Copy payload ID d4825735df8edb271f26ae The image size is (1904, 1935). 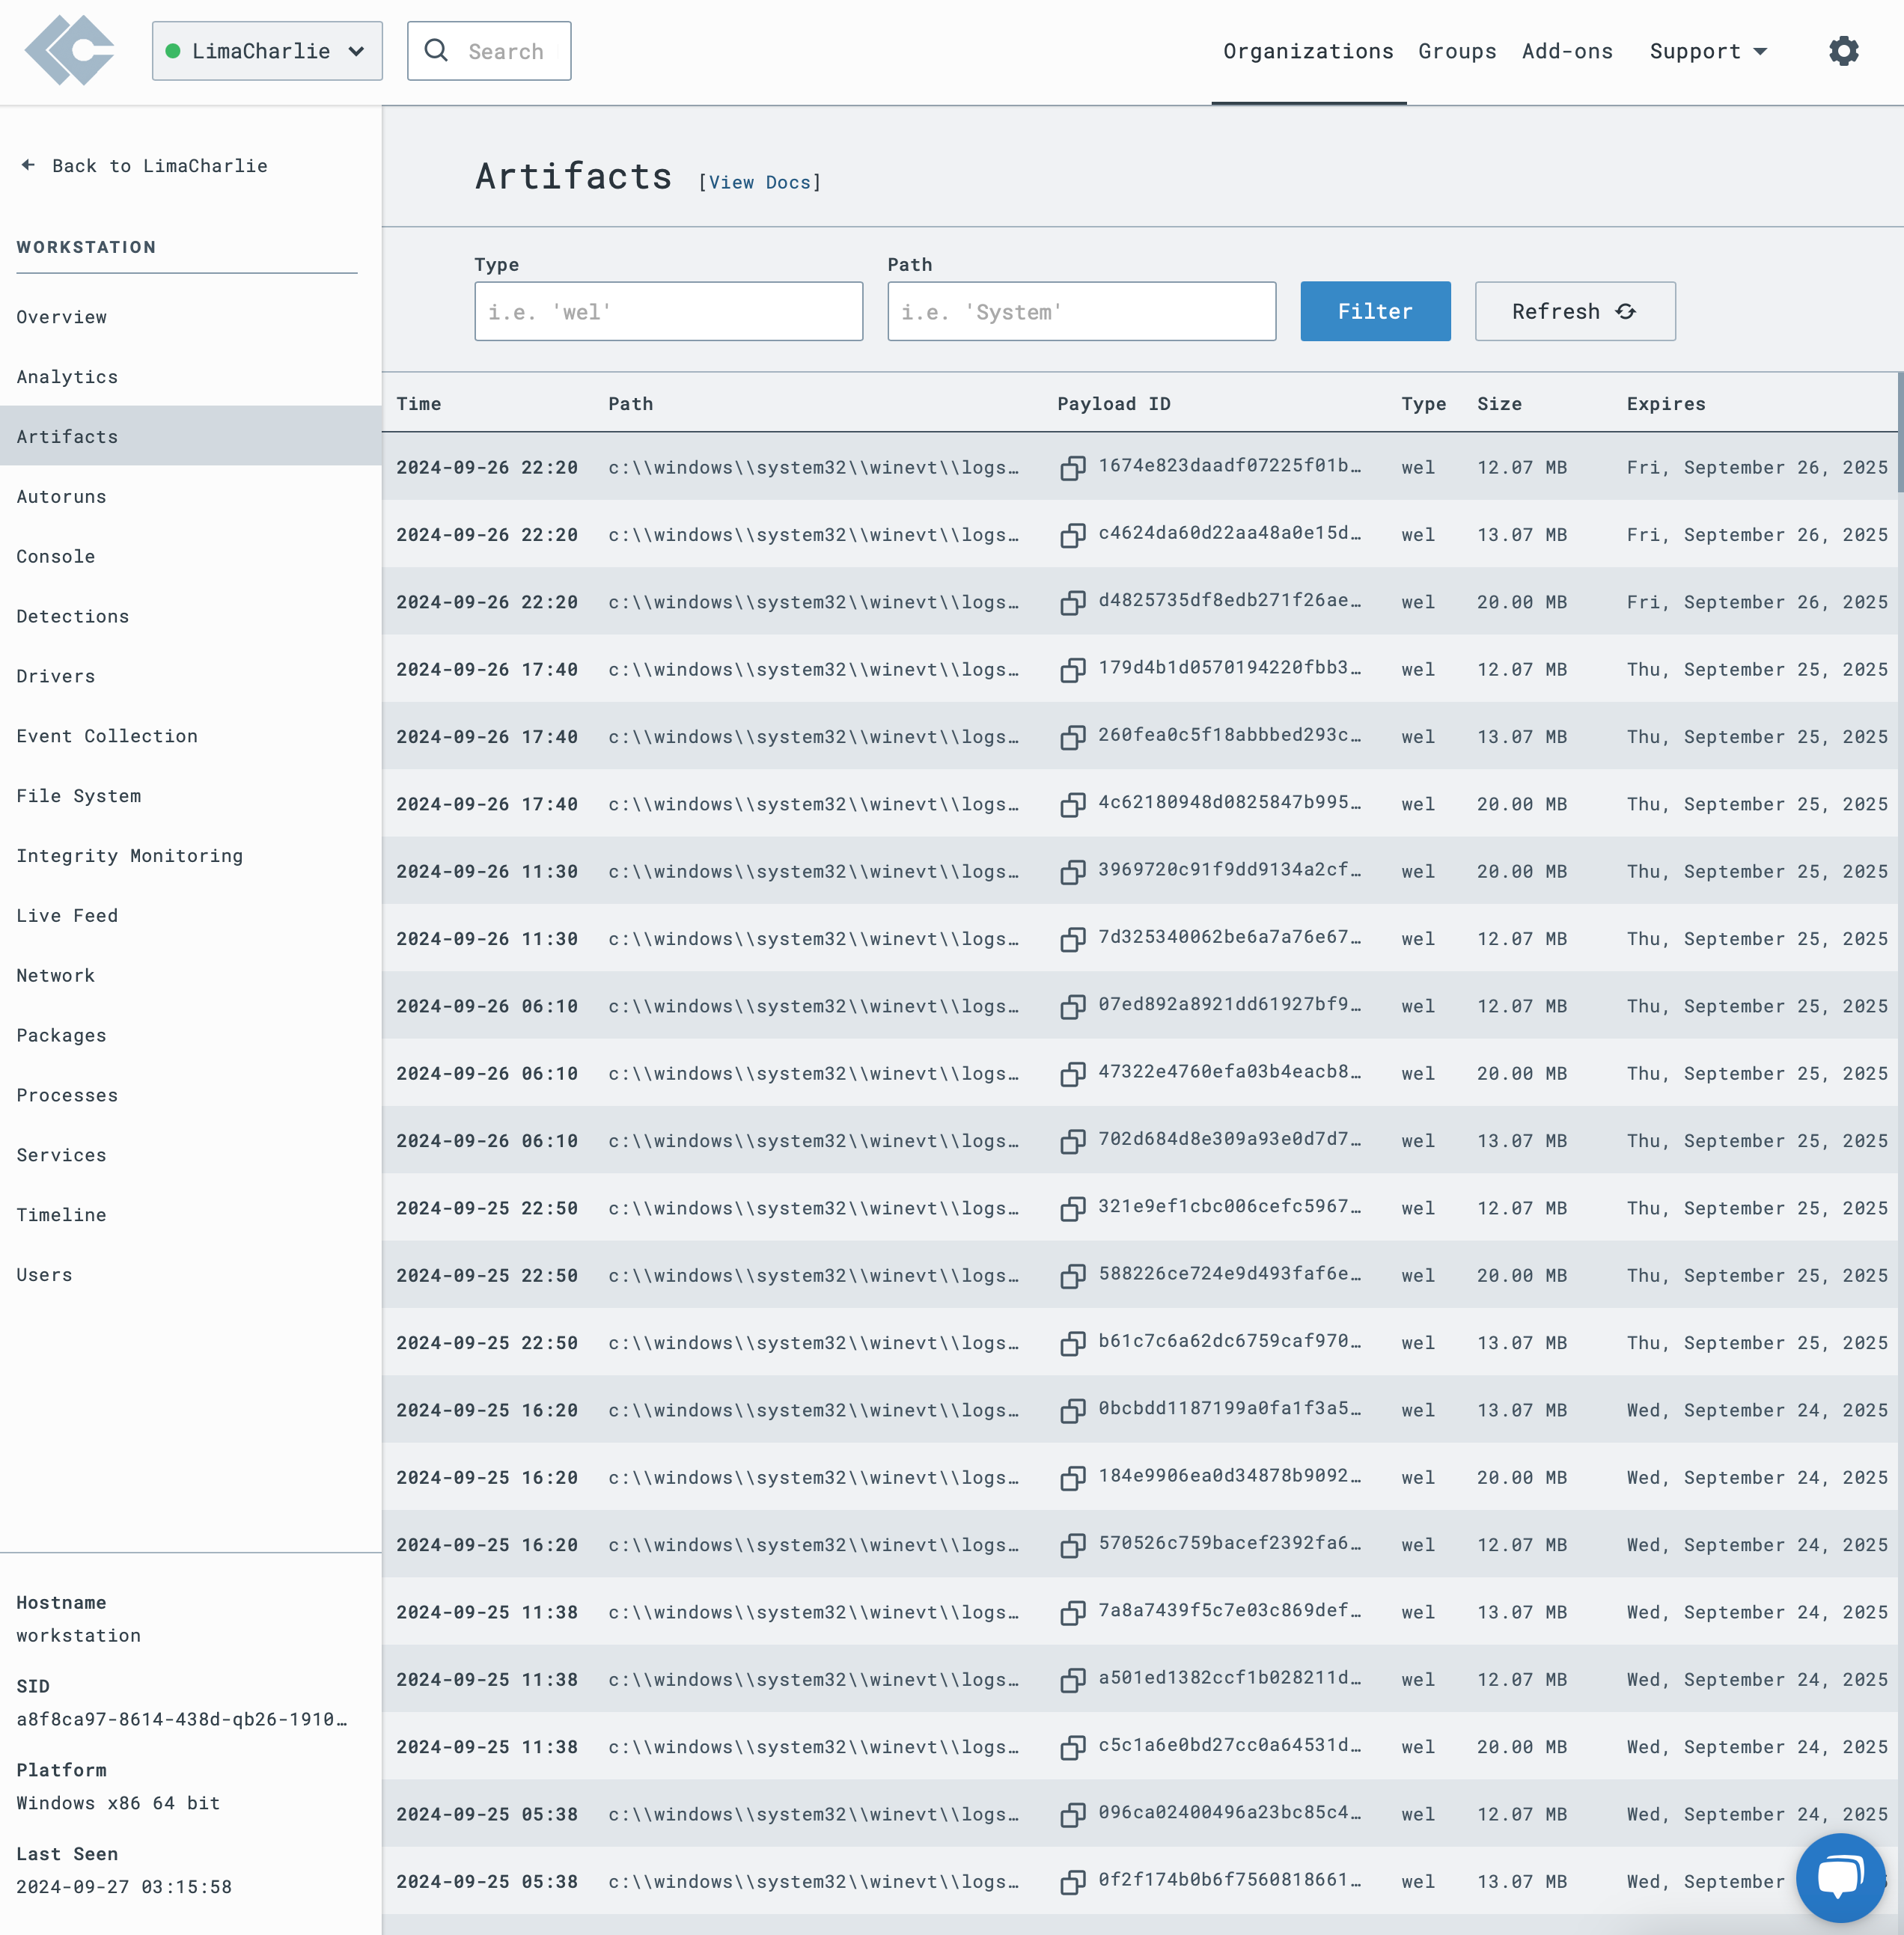tap(1073, 602)
